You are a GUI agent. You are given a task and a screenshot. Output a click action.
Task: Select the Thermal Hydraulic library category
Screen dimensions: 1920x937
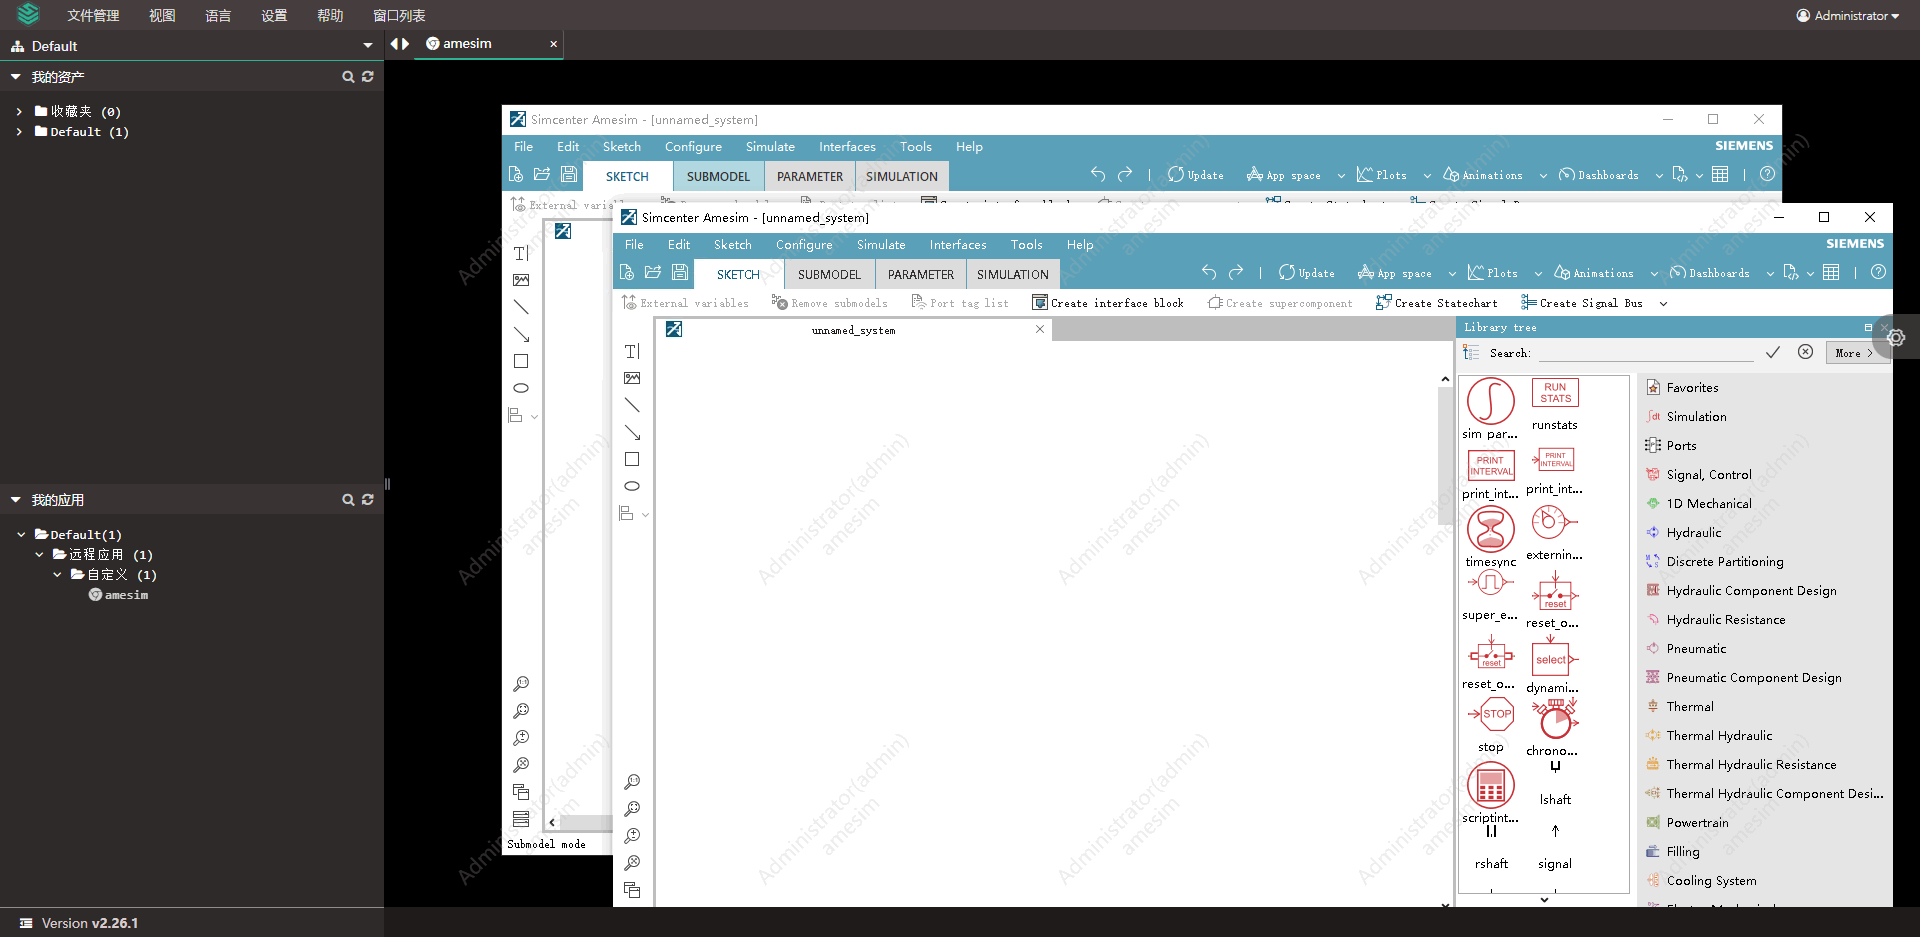(1719, 736)
